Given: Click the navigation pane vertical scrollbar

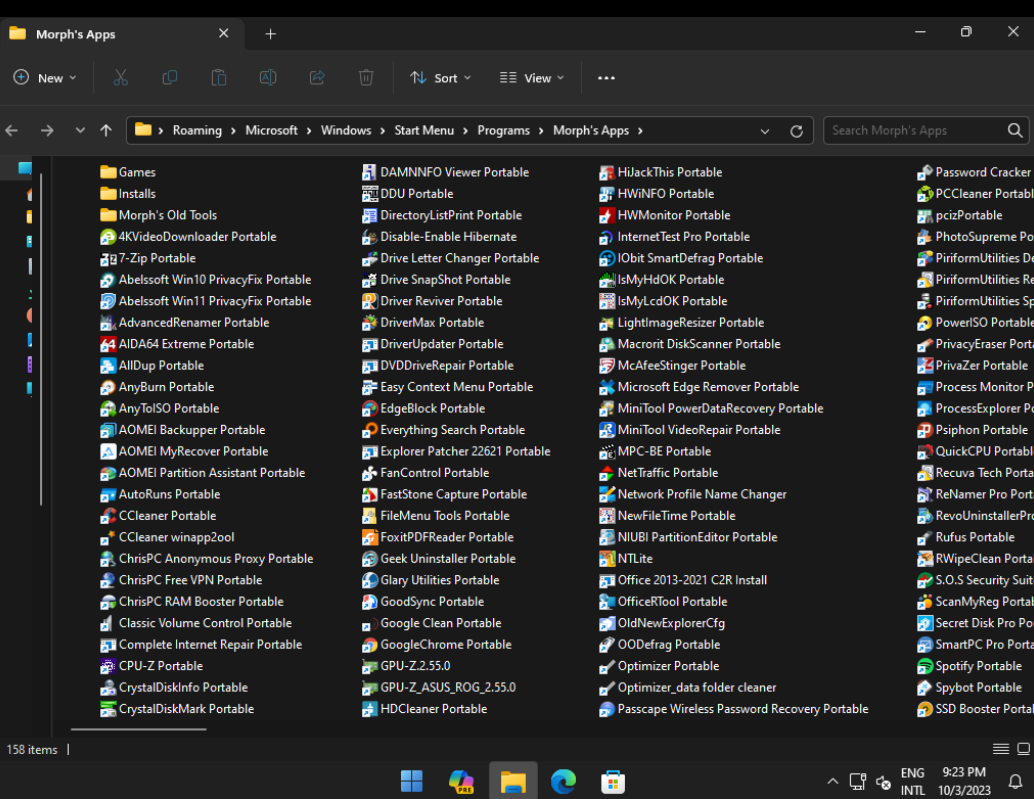Looking at the screenshot, I should click(41, 340).
